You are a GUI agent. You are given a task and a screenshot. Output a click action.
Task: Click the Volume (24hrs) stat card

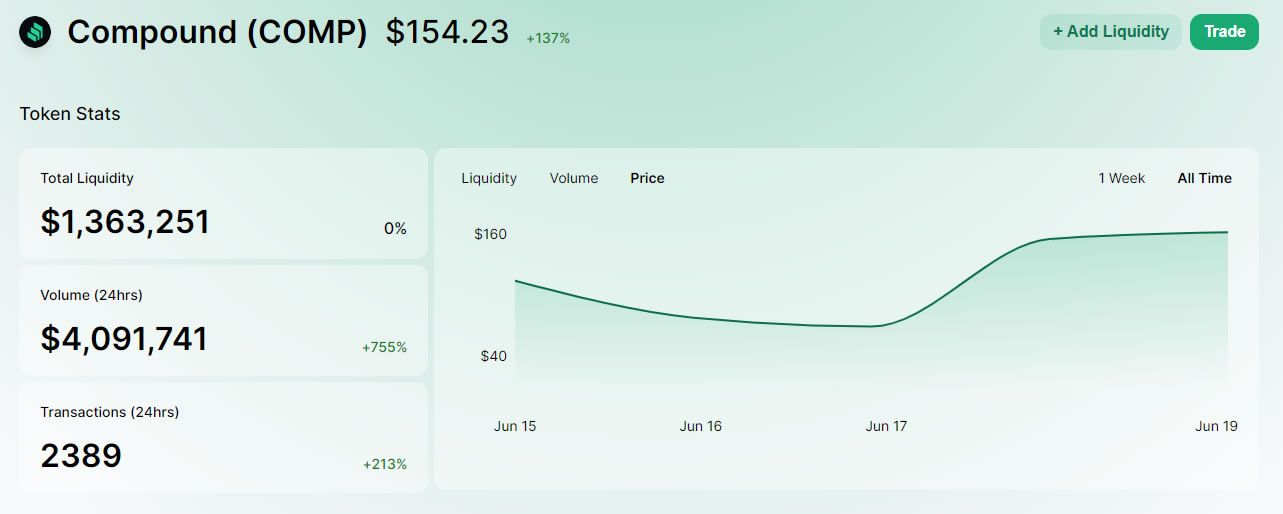223,321
